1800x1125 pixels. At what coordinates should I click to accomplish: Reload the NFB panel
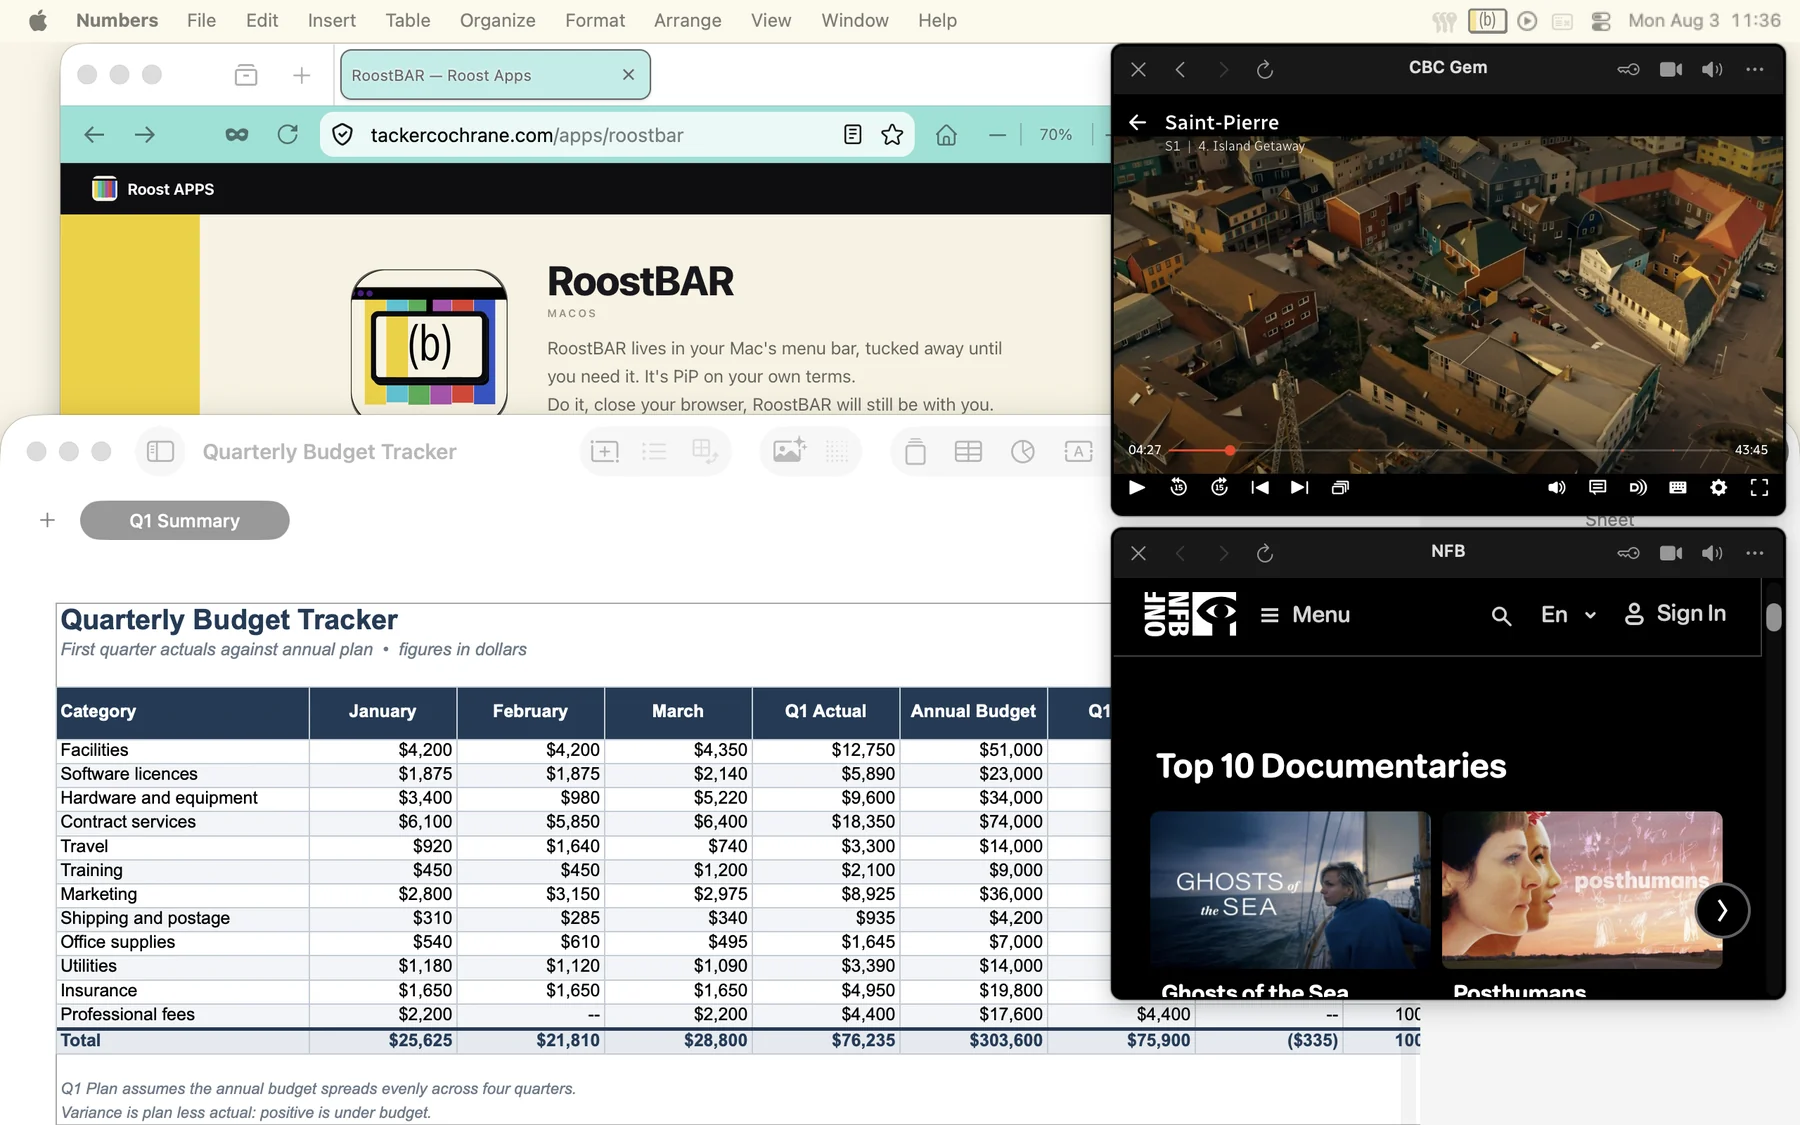click(1264, 553)
